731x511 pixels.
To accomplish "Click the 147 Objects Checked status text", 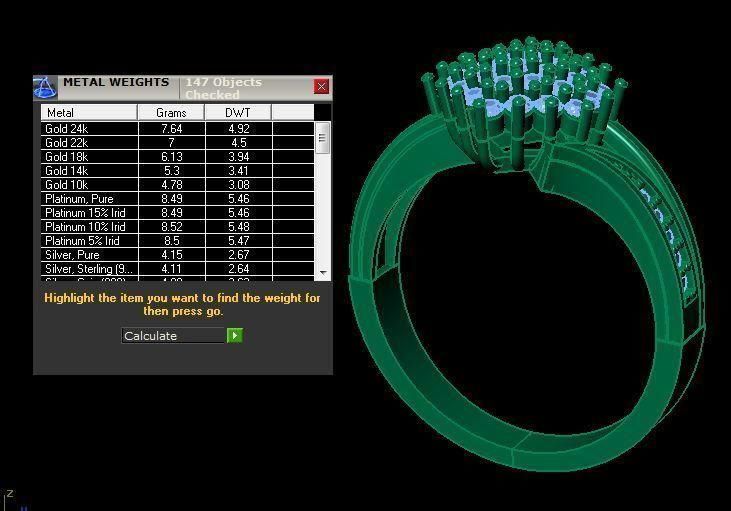I will click(x=223, y=88).
